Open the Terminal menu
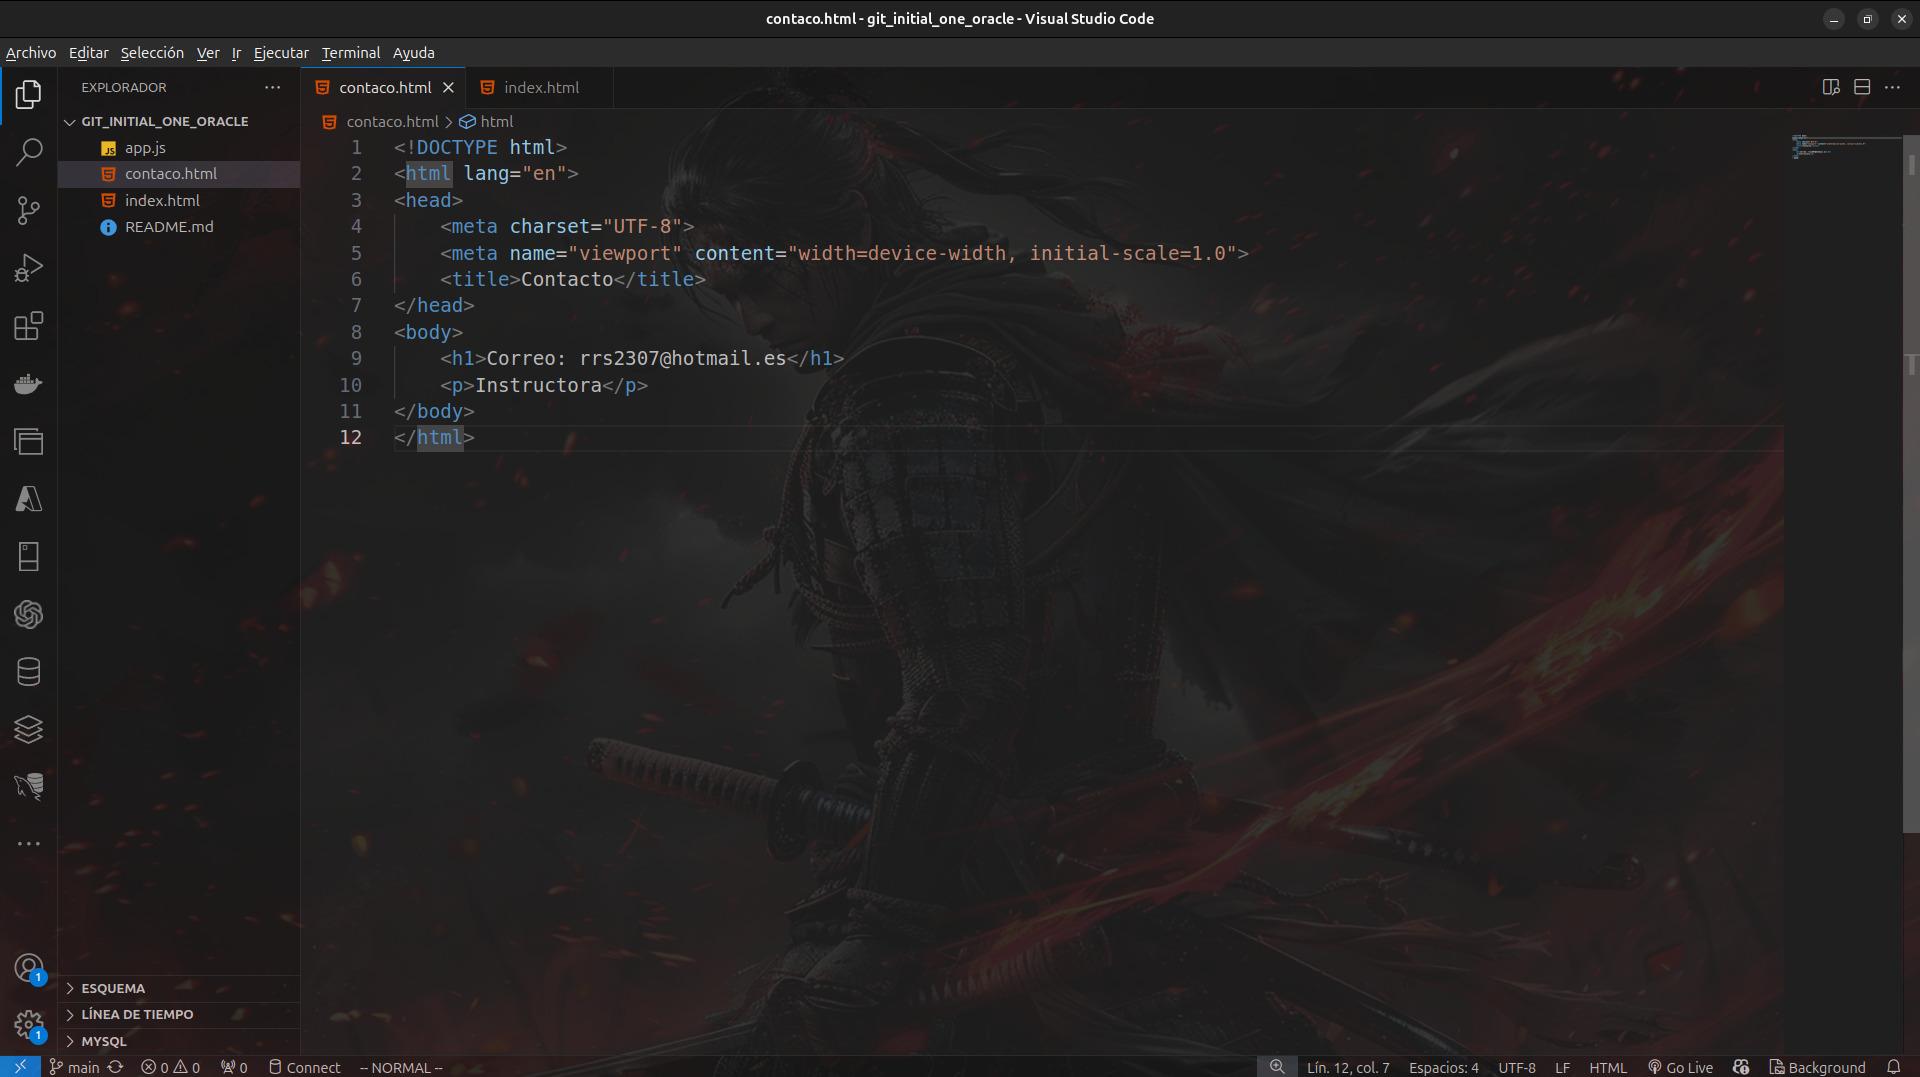The image size is (1920, 1077). (x=351, y=53)
